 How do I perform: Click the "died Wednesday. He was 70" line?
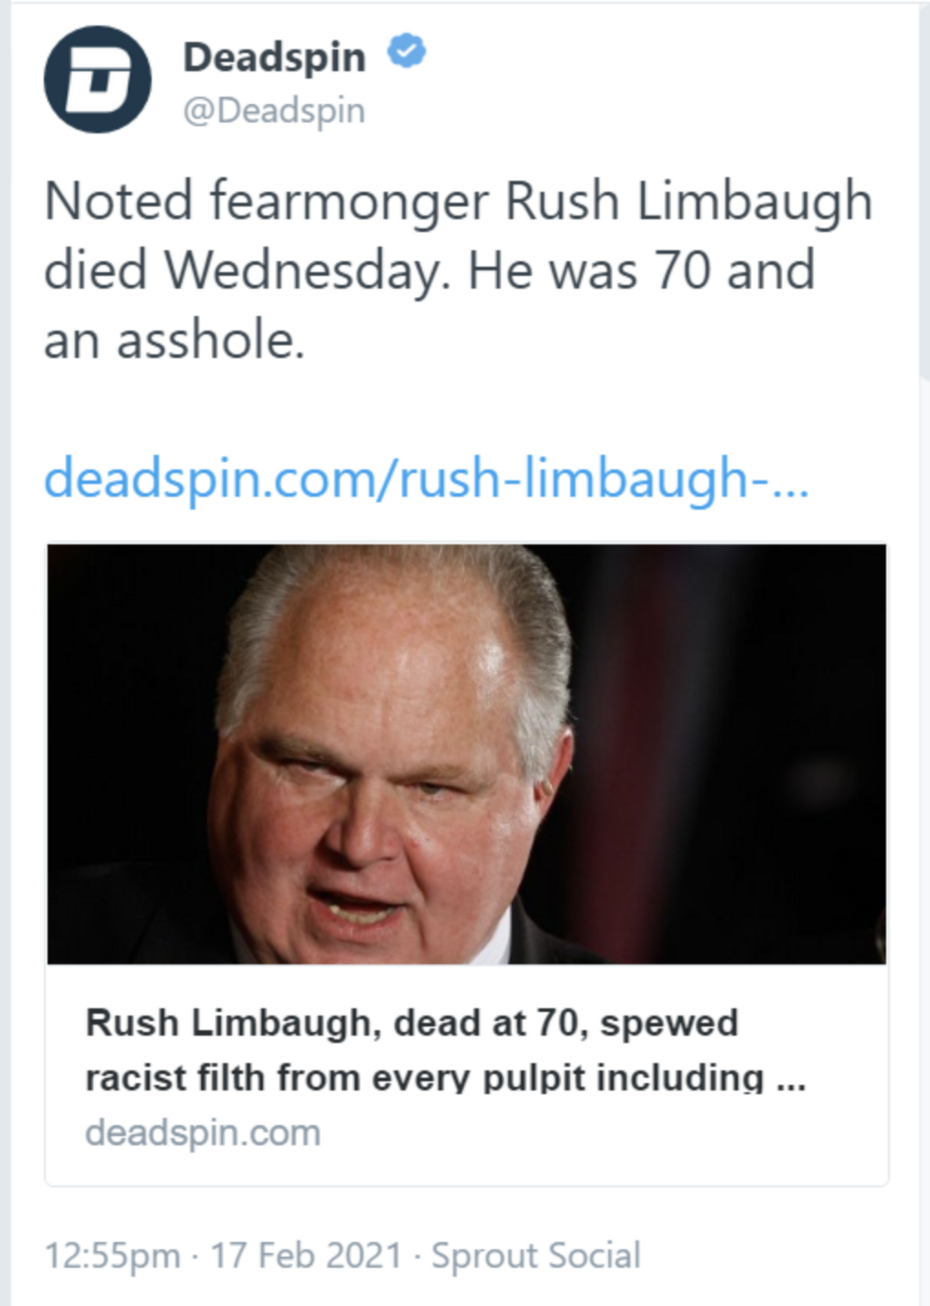coord(429,270)
